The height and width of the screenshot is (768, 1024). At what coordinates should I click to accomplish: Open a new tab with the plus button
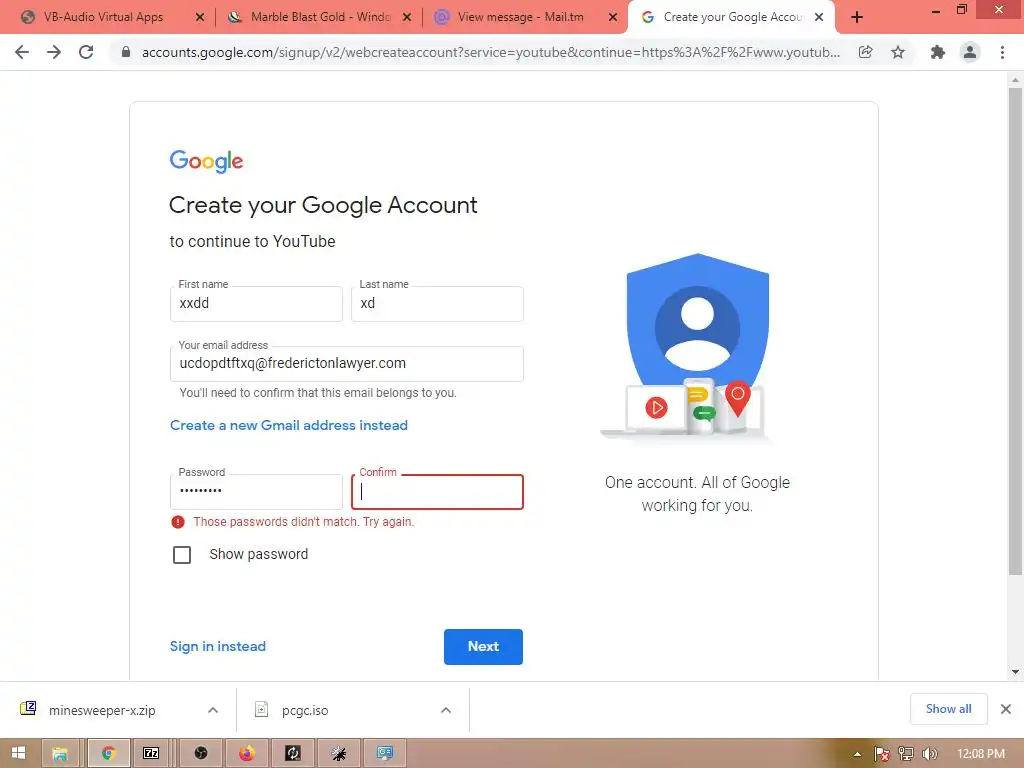[857, 18]
